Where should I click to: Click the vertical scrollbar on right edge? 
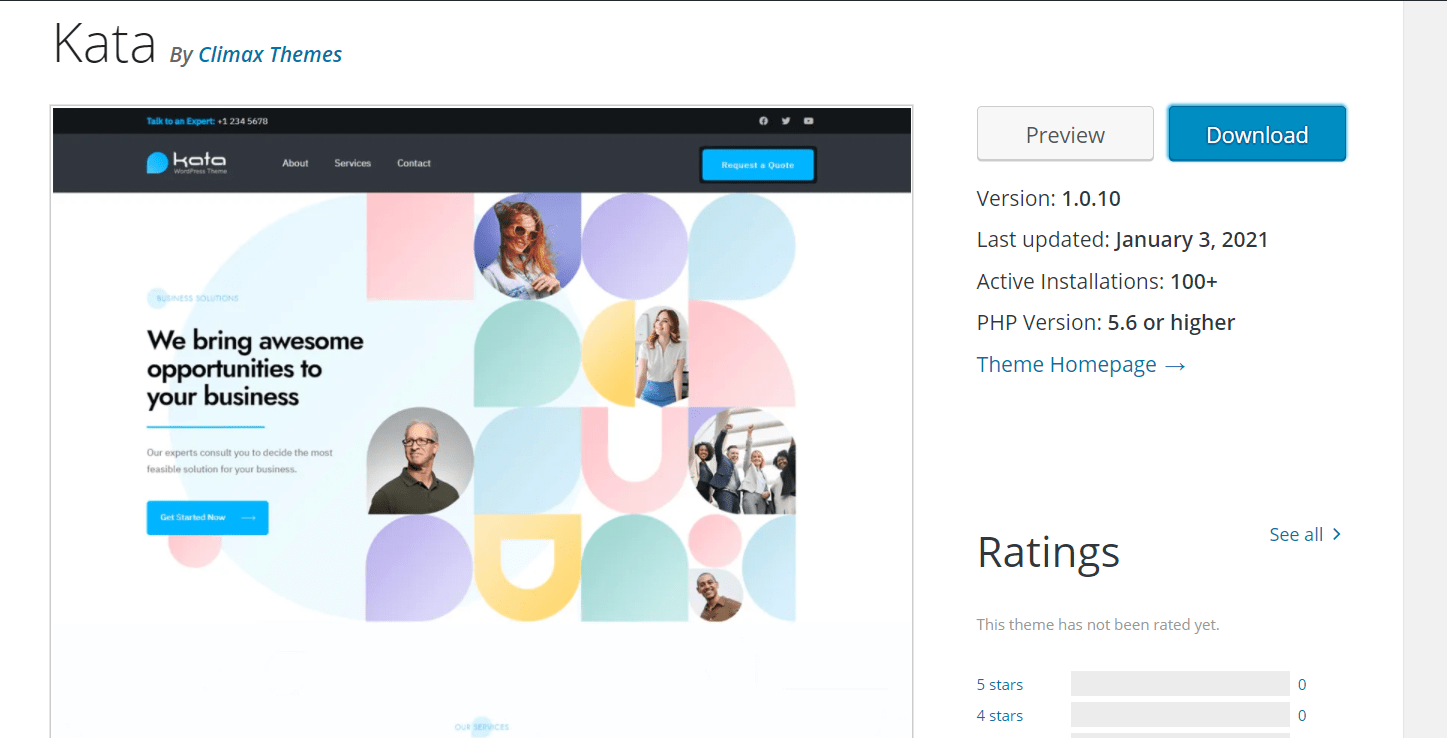(1424, 369)
